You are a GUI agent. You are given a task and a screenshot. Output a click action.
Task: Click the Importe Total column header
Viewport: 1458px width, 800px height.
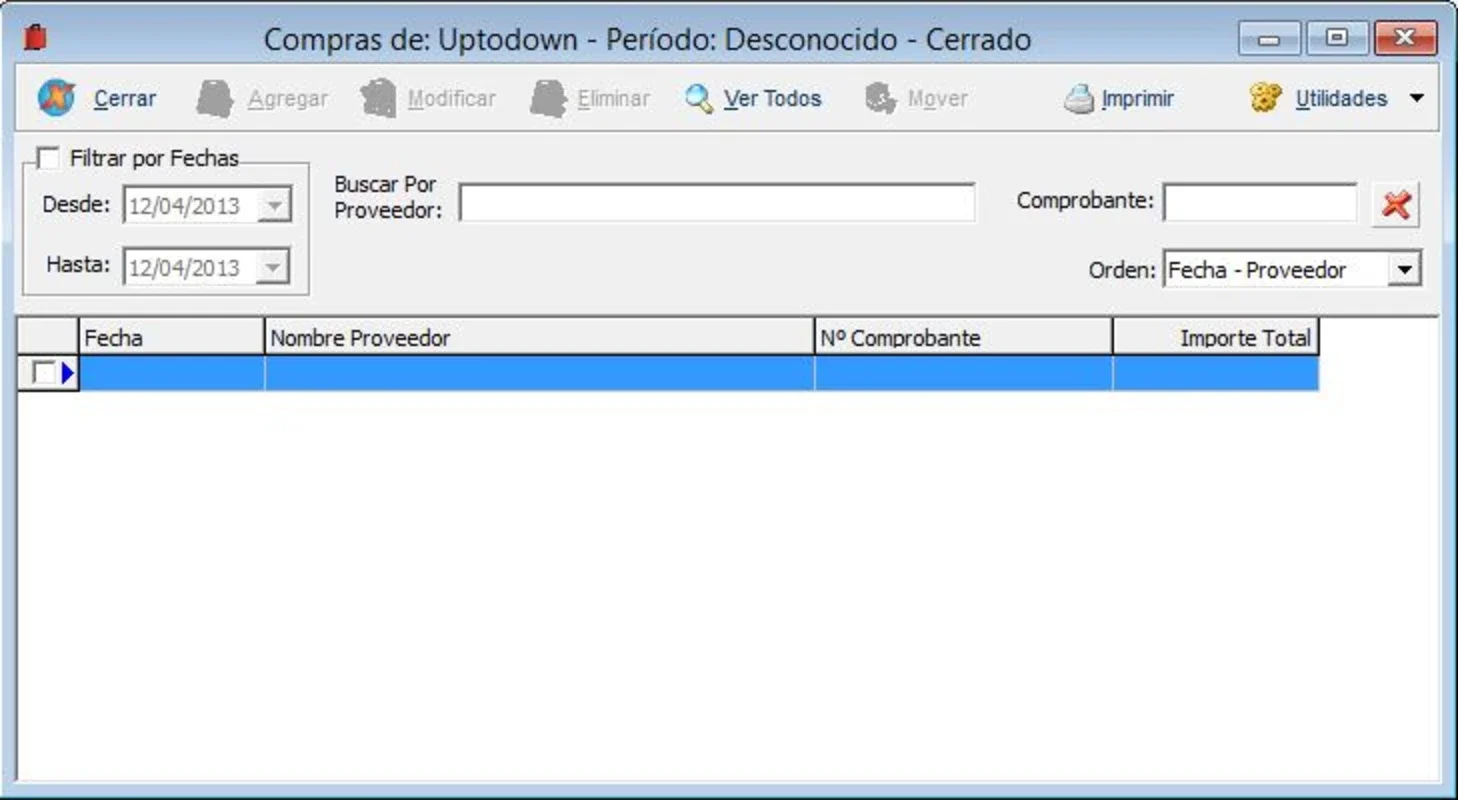(1216, 338)
